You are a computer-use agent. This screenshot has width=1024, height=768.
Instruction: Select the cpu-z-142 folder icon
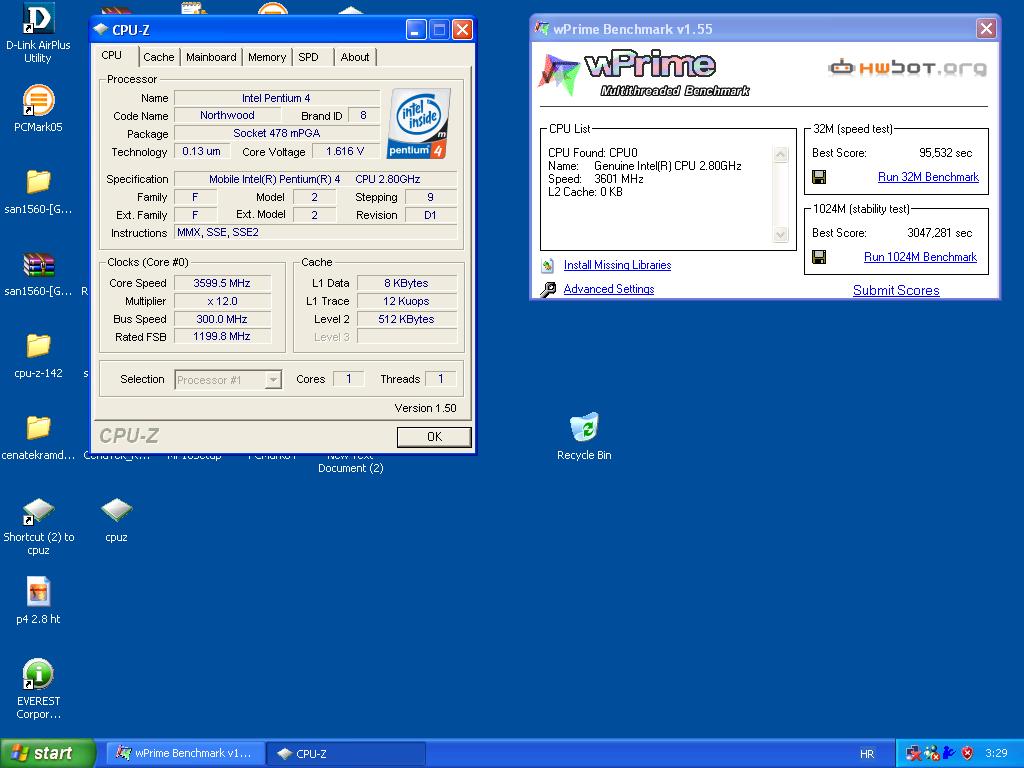[38, 345]
